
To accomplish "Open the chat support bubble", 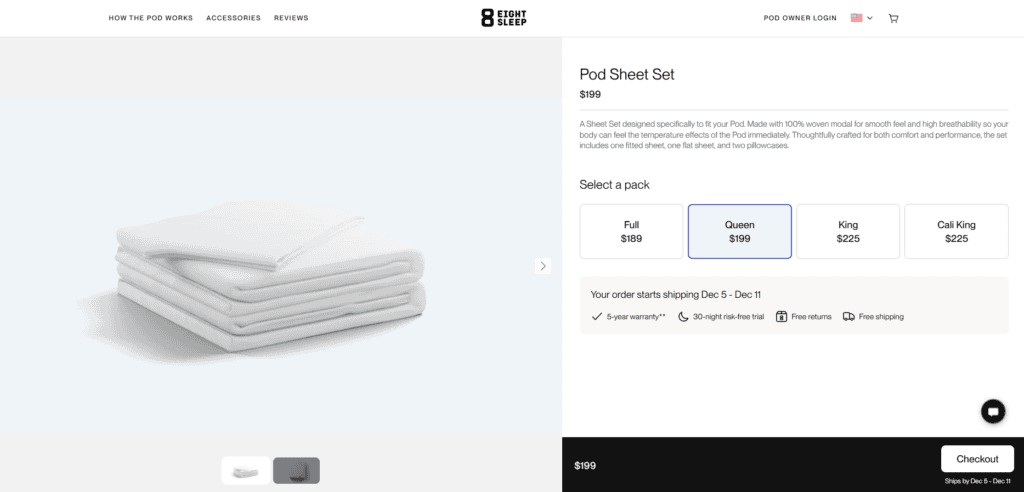I will click(992, 410).
